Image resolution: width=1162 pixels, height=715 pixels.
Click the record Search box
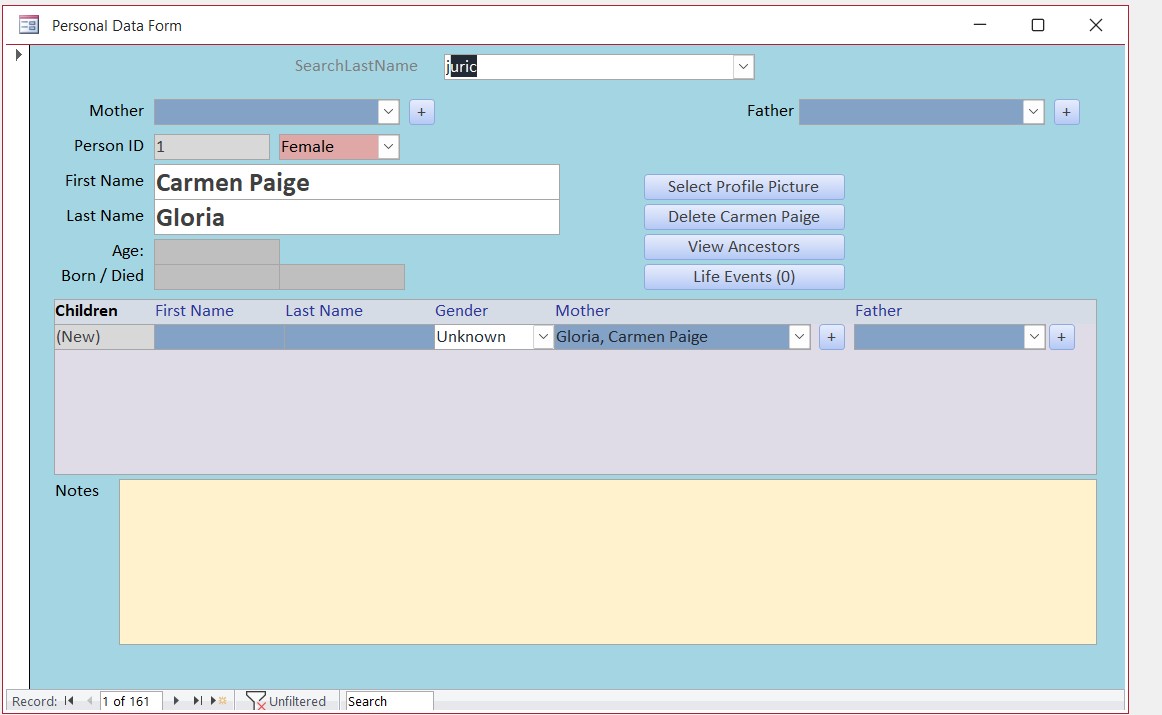pyautogui.click(x=390, y=701)
